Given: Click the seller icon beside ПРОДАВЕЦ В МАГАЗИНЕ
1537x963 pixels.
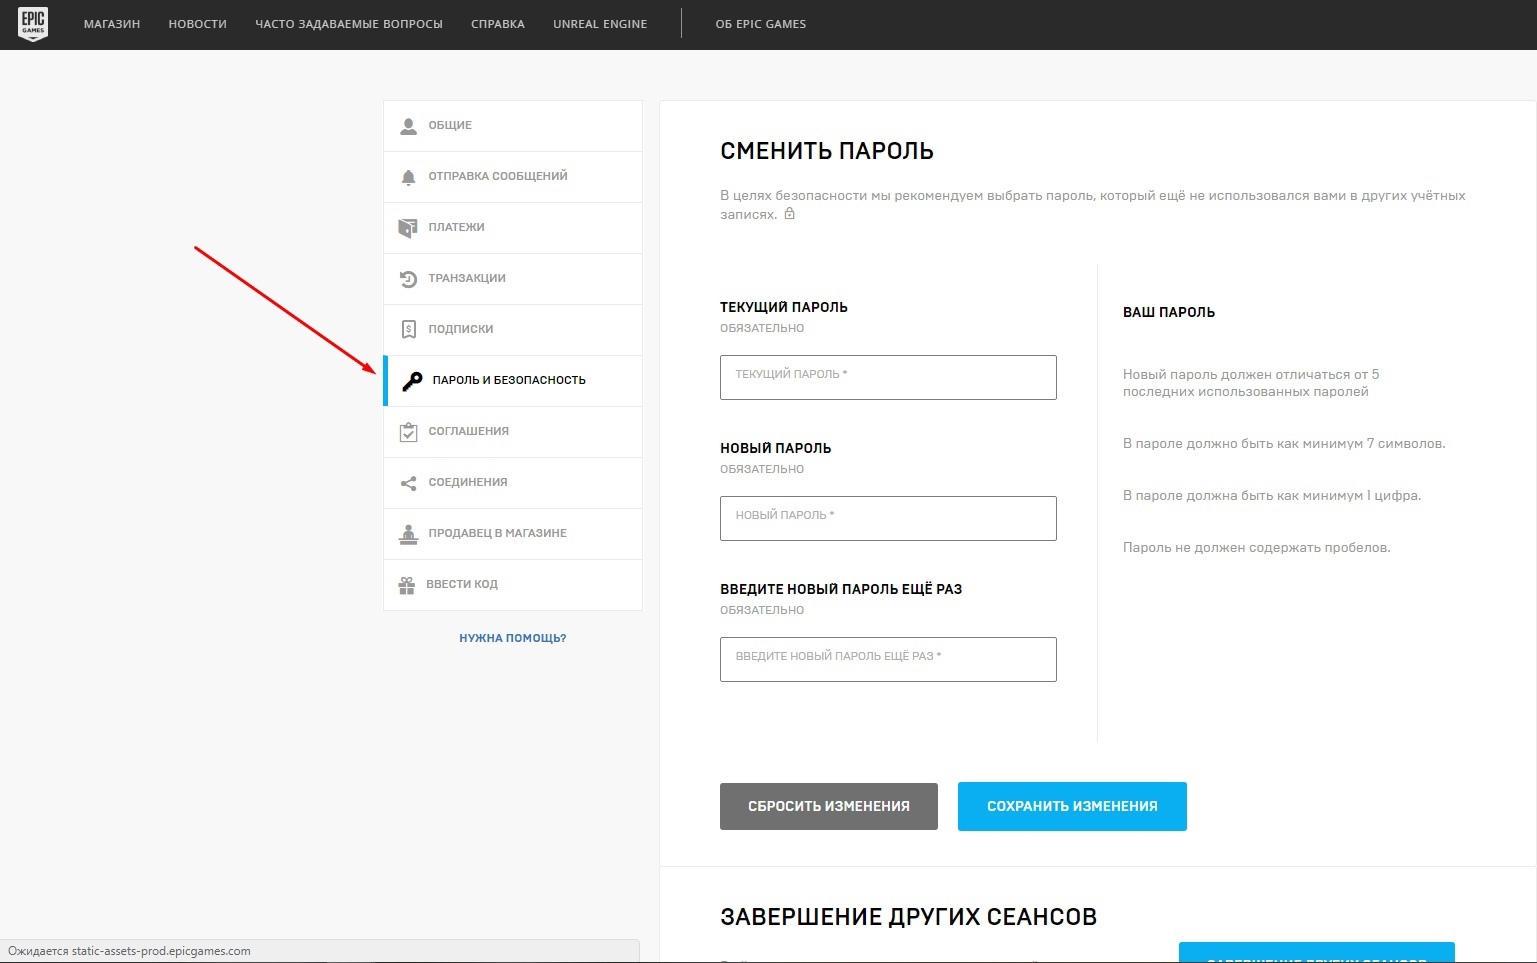Looking at the screenshot, I should click(x=408, y=534).
